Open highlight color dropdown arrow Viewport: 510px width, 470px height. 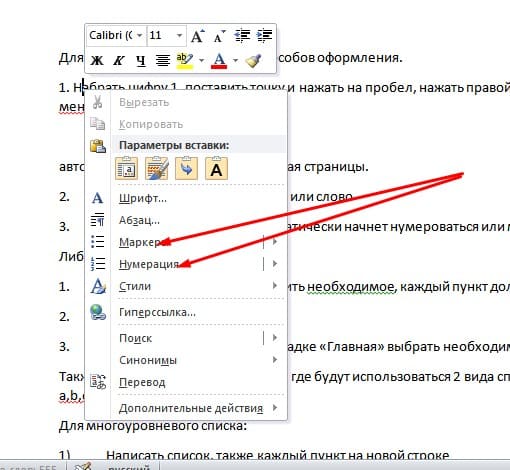pos(201,61)
